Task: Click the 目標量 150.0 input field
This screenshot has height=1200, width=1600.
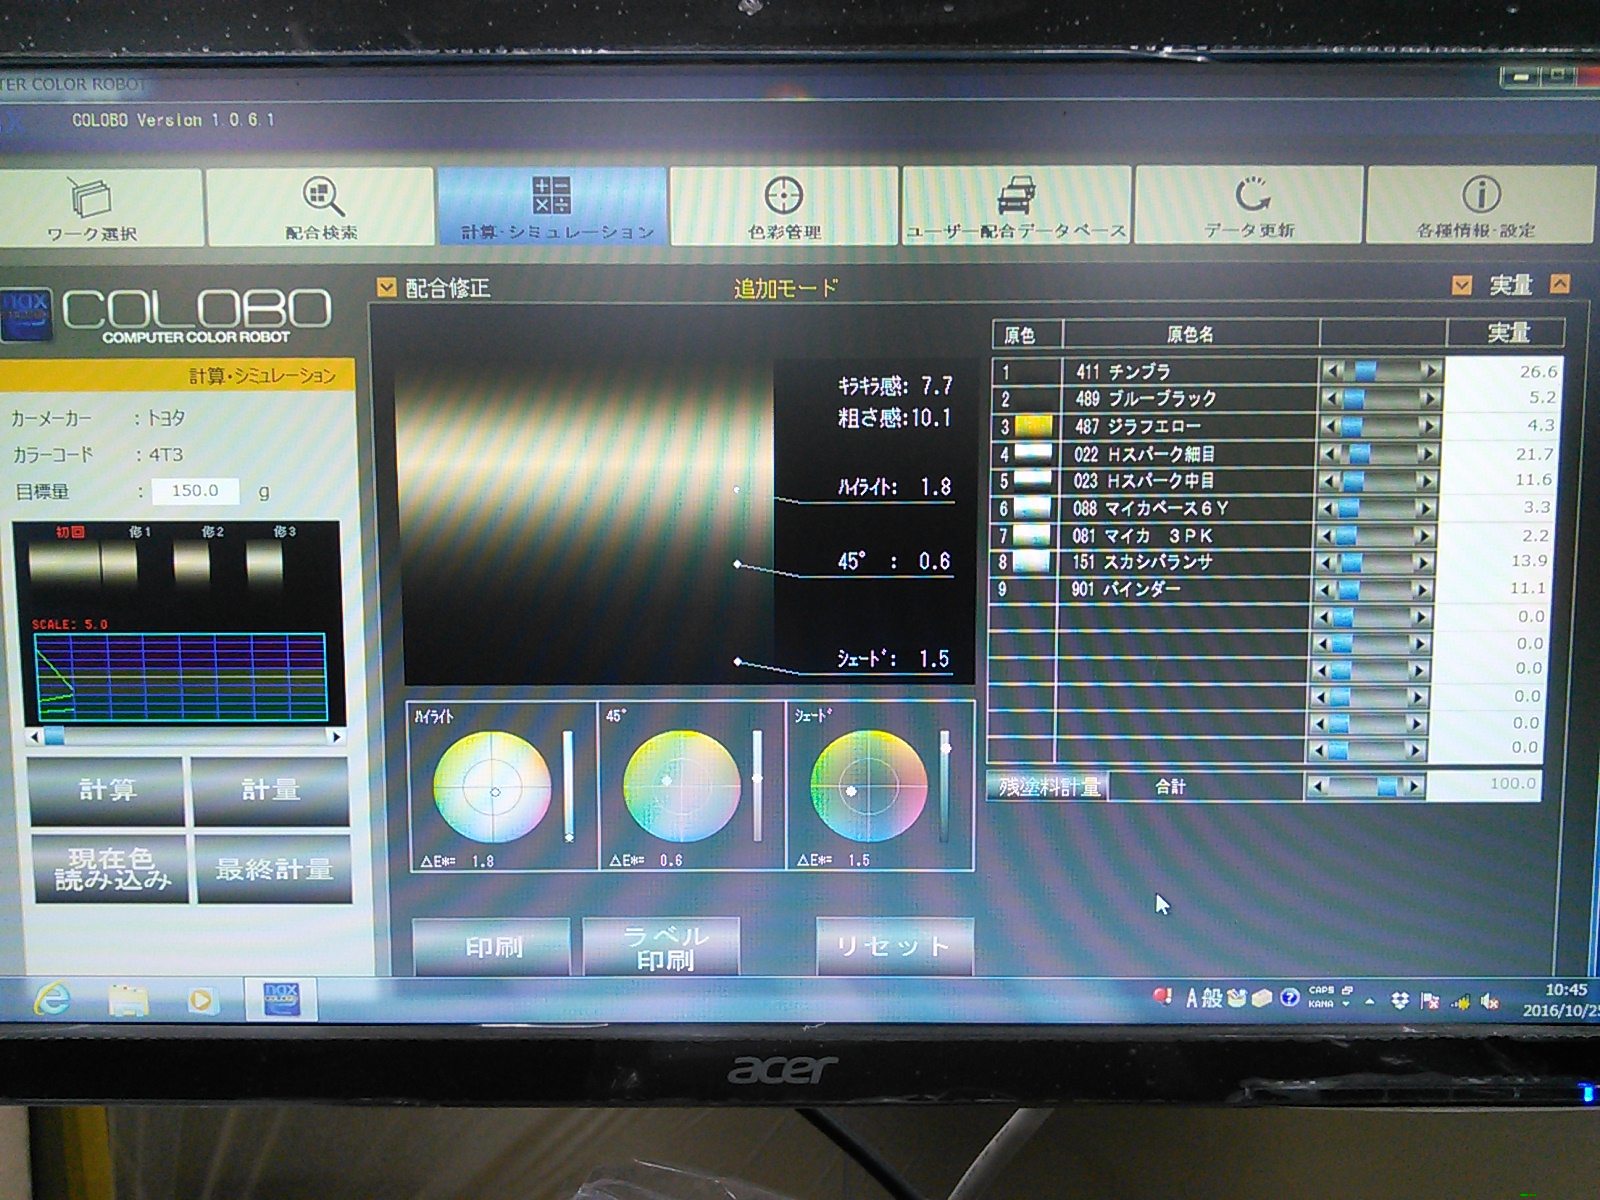Action: click(x=195, y=491)
